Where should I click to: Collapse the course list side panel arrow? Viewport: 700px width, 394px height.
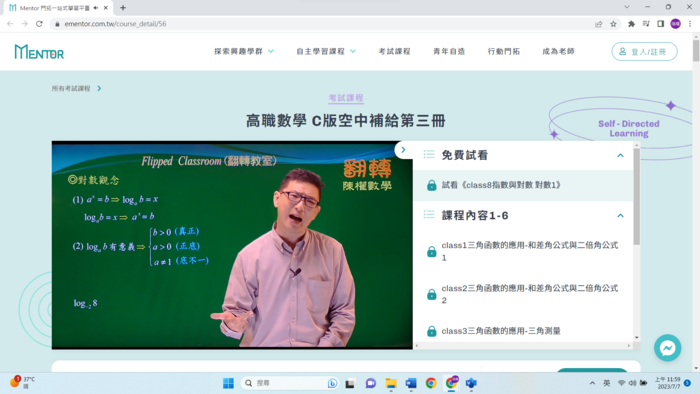pos(403,150)
